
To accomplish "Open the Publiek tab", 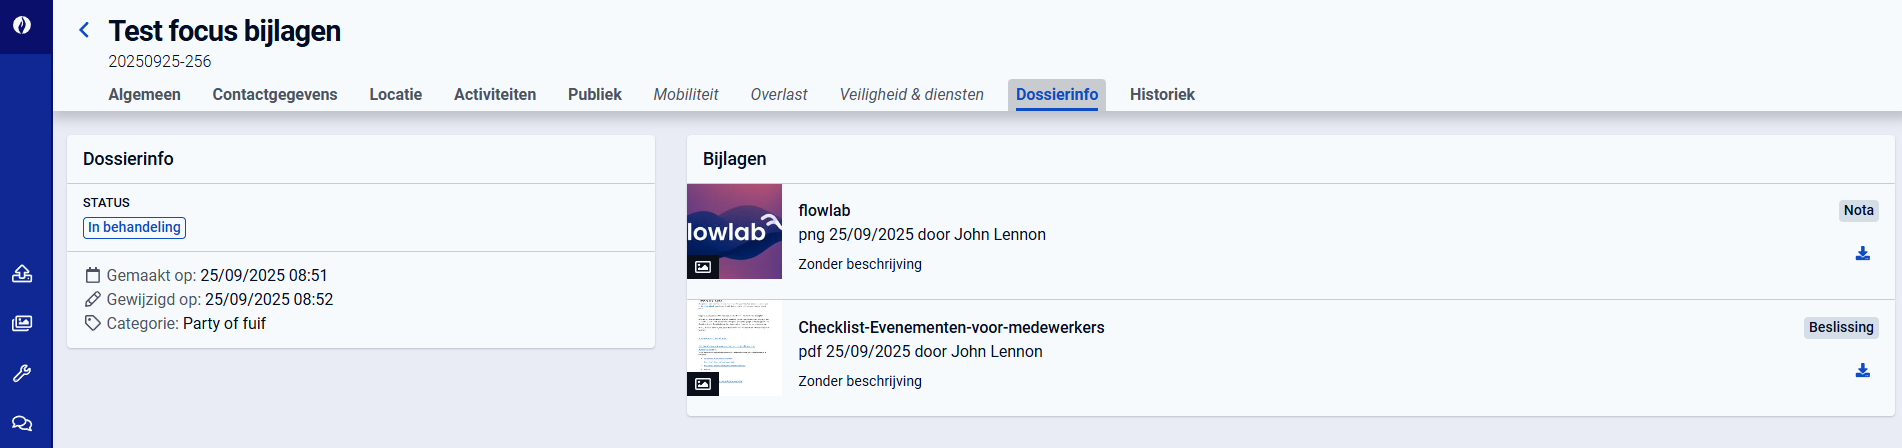I will click(594, 95).
